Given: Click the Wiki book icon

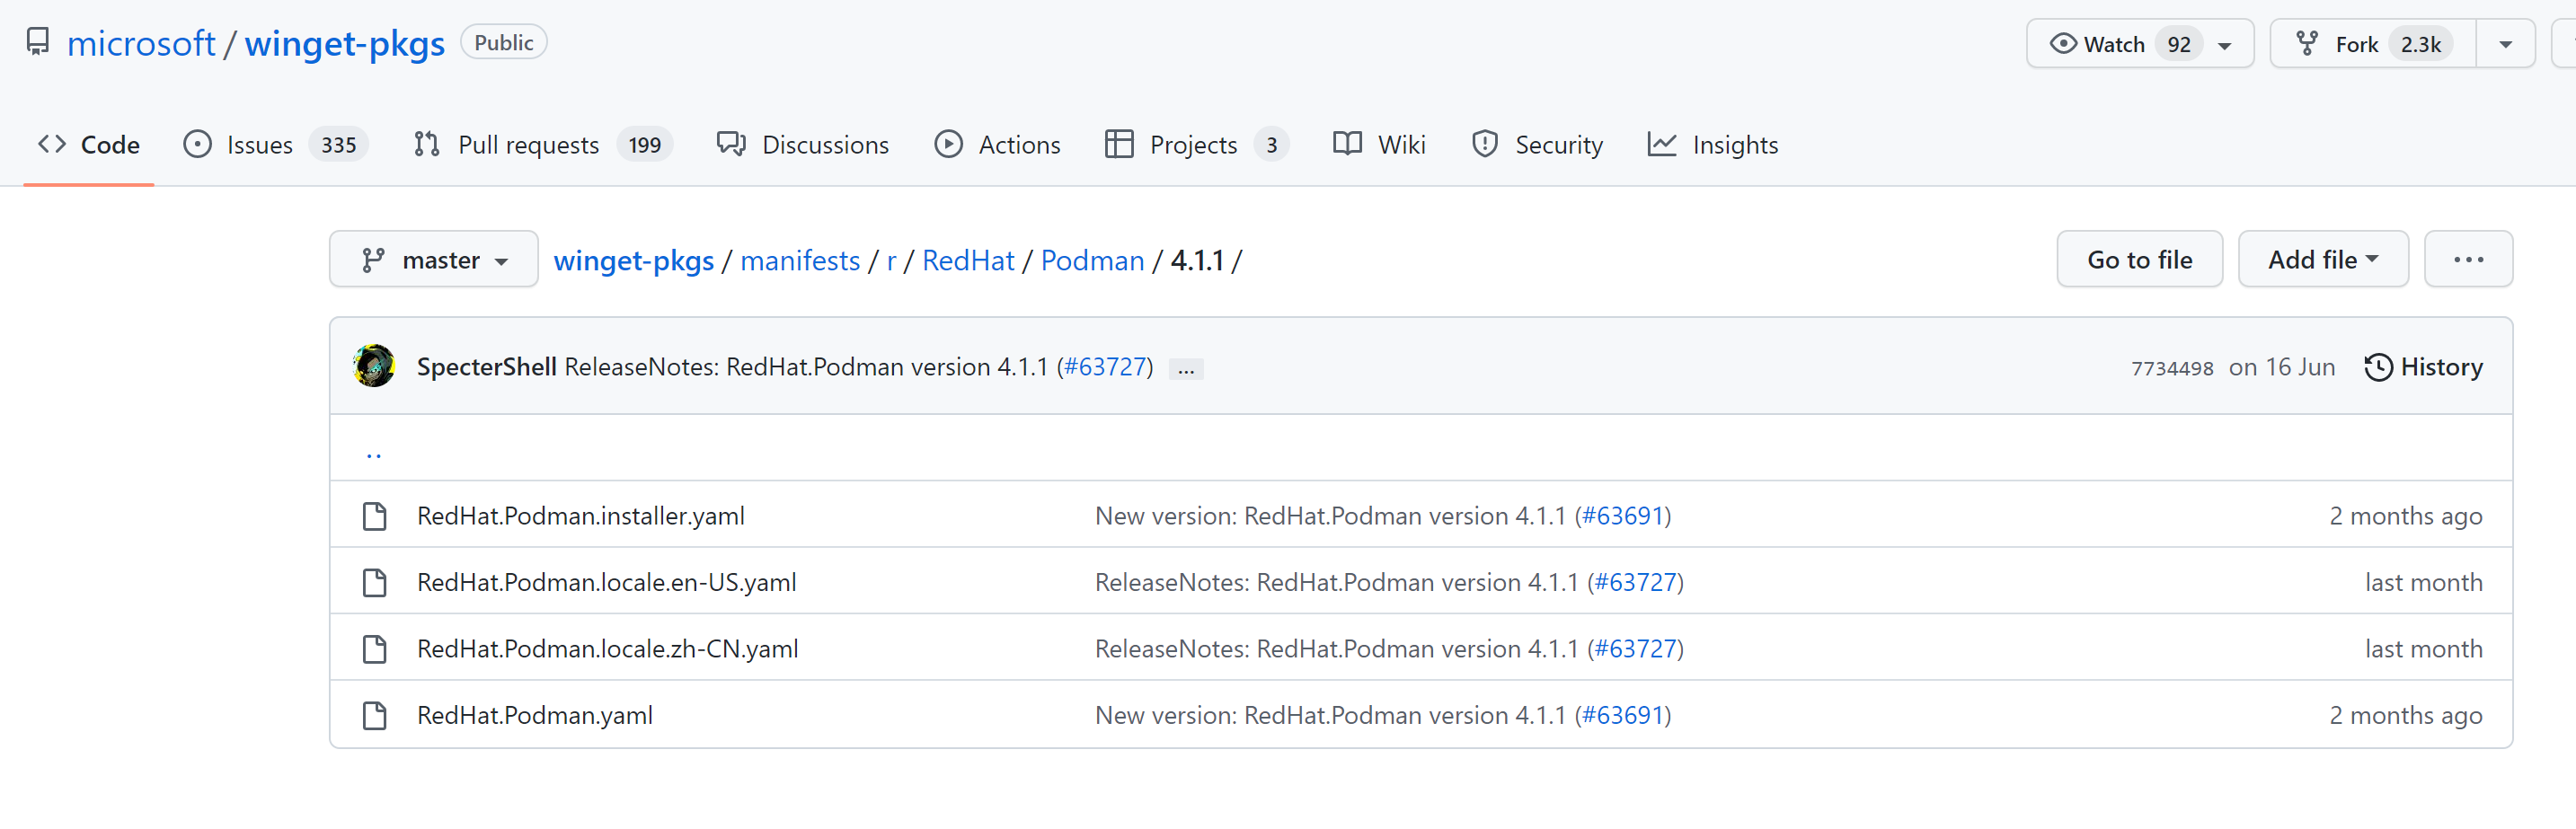Looking at the screenshot, I should coord(1347,144).
